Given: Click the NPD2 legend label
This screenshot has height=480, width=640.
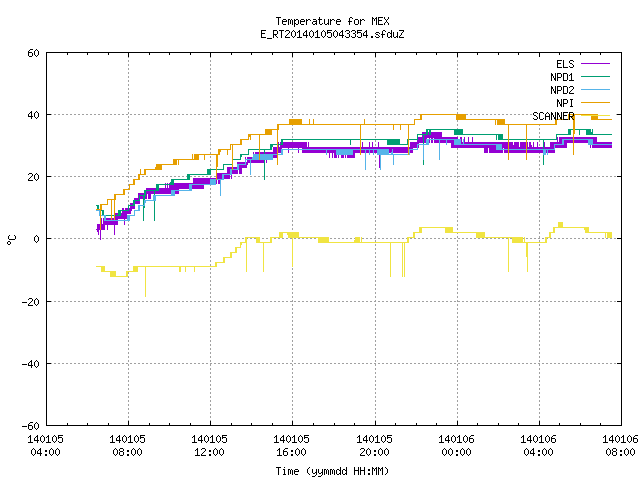Looking at the screenshot, I should [x=562, y=90].
